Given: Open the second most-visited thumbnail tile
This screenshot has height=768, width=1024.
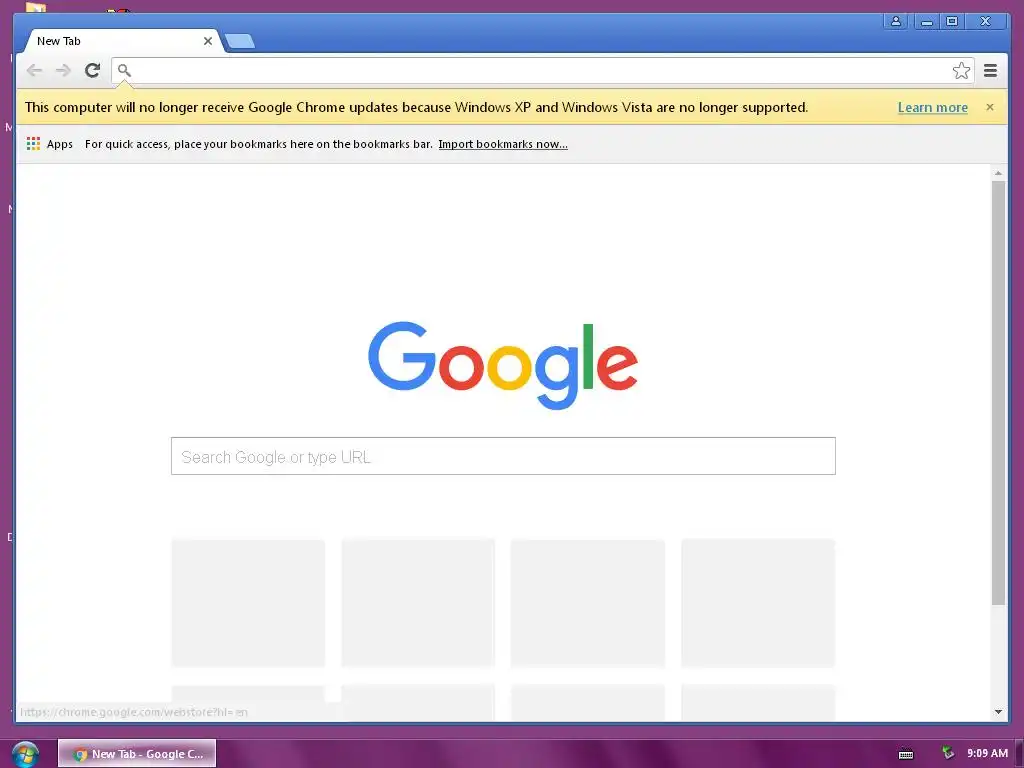Looking at the screenshot, I should tap(418, 603).
